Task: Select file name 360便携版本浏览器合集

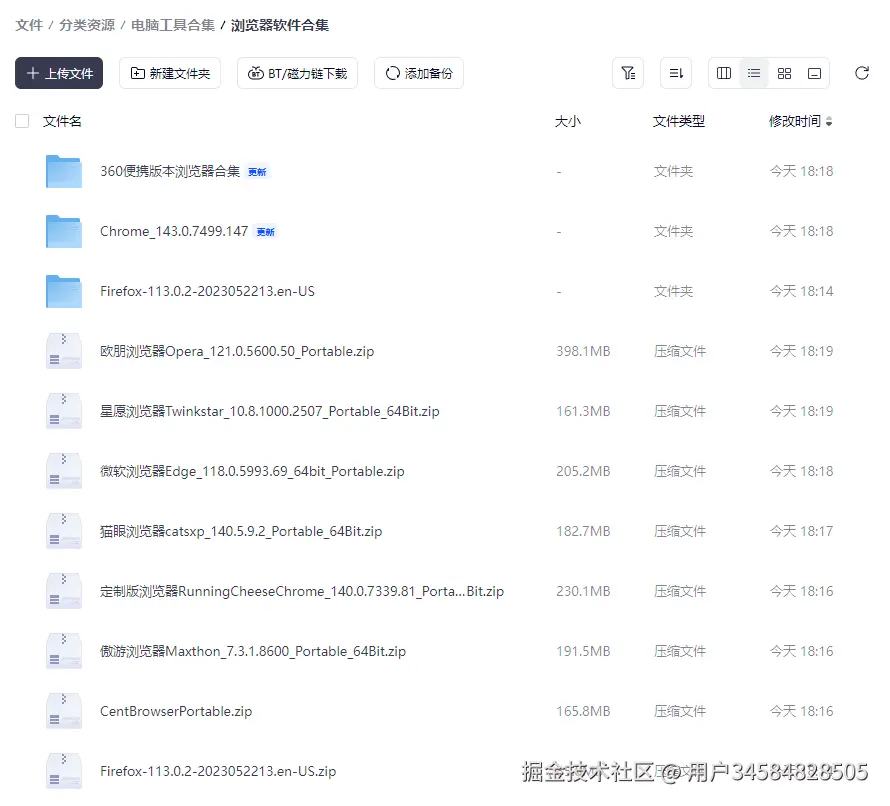Action: coord(170,171)
